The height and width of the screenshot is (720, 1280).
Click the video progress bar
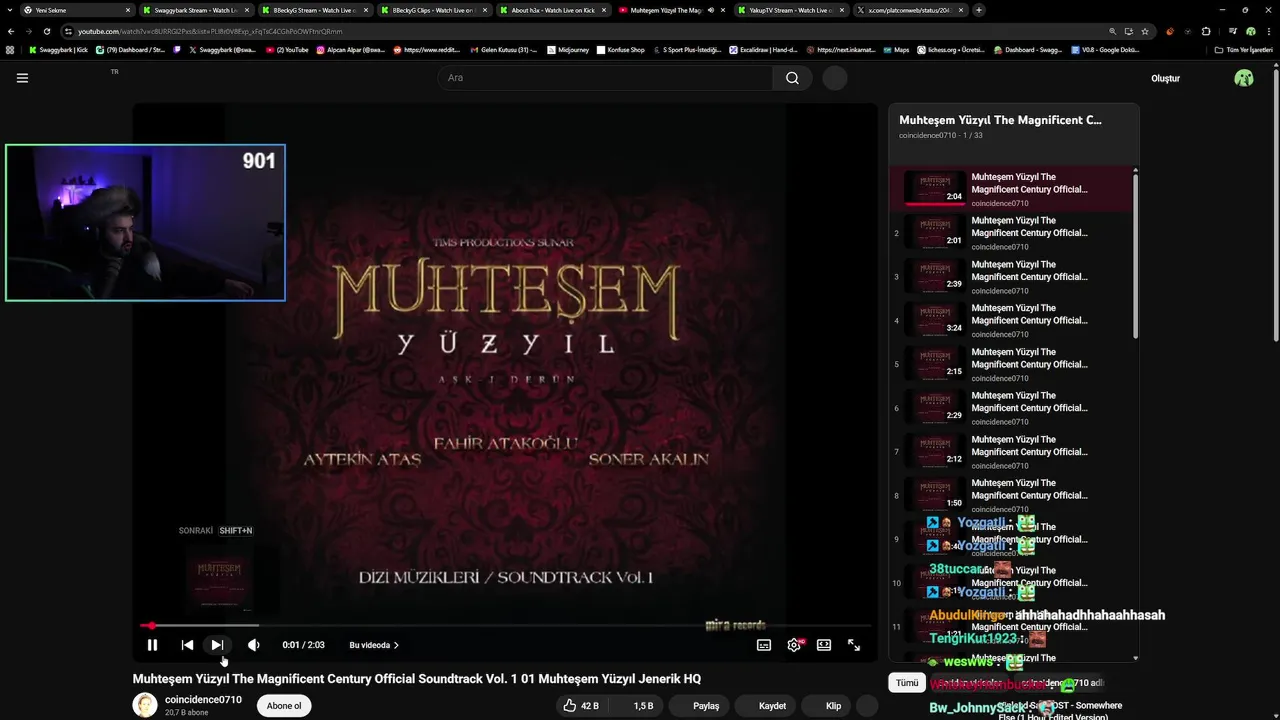click(x=505, y=626)
